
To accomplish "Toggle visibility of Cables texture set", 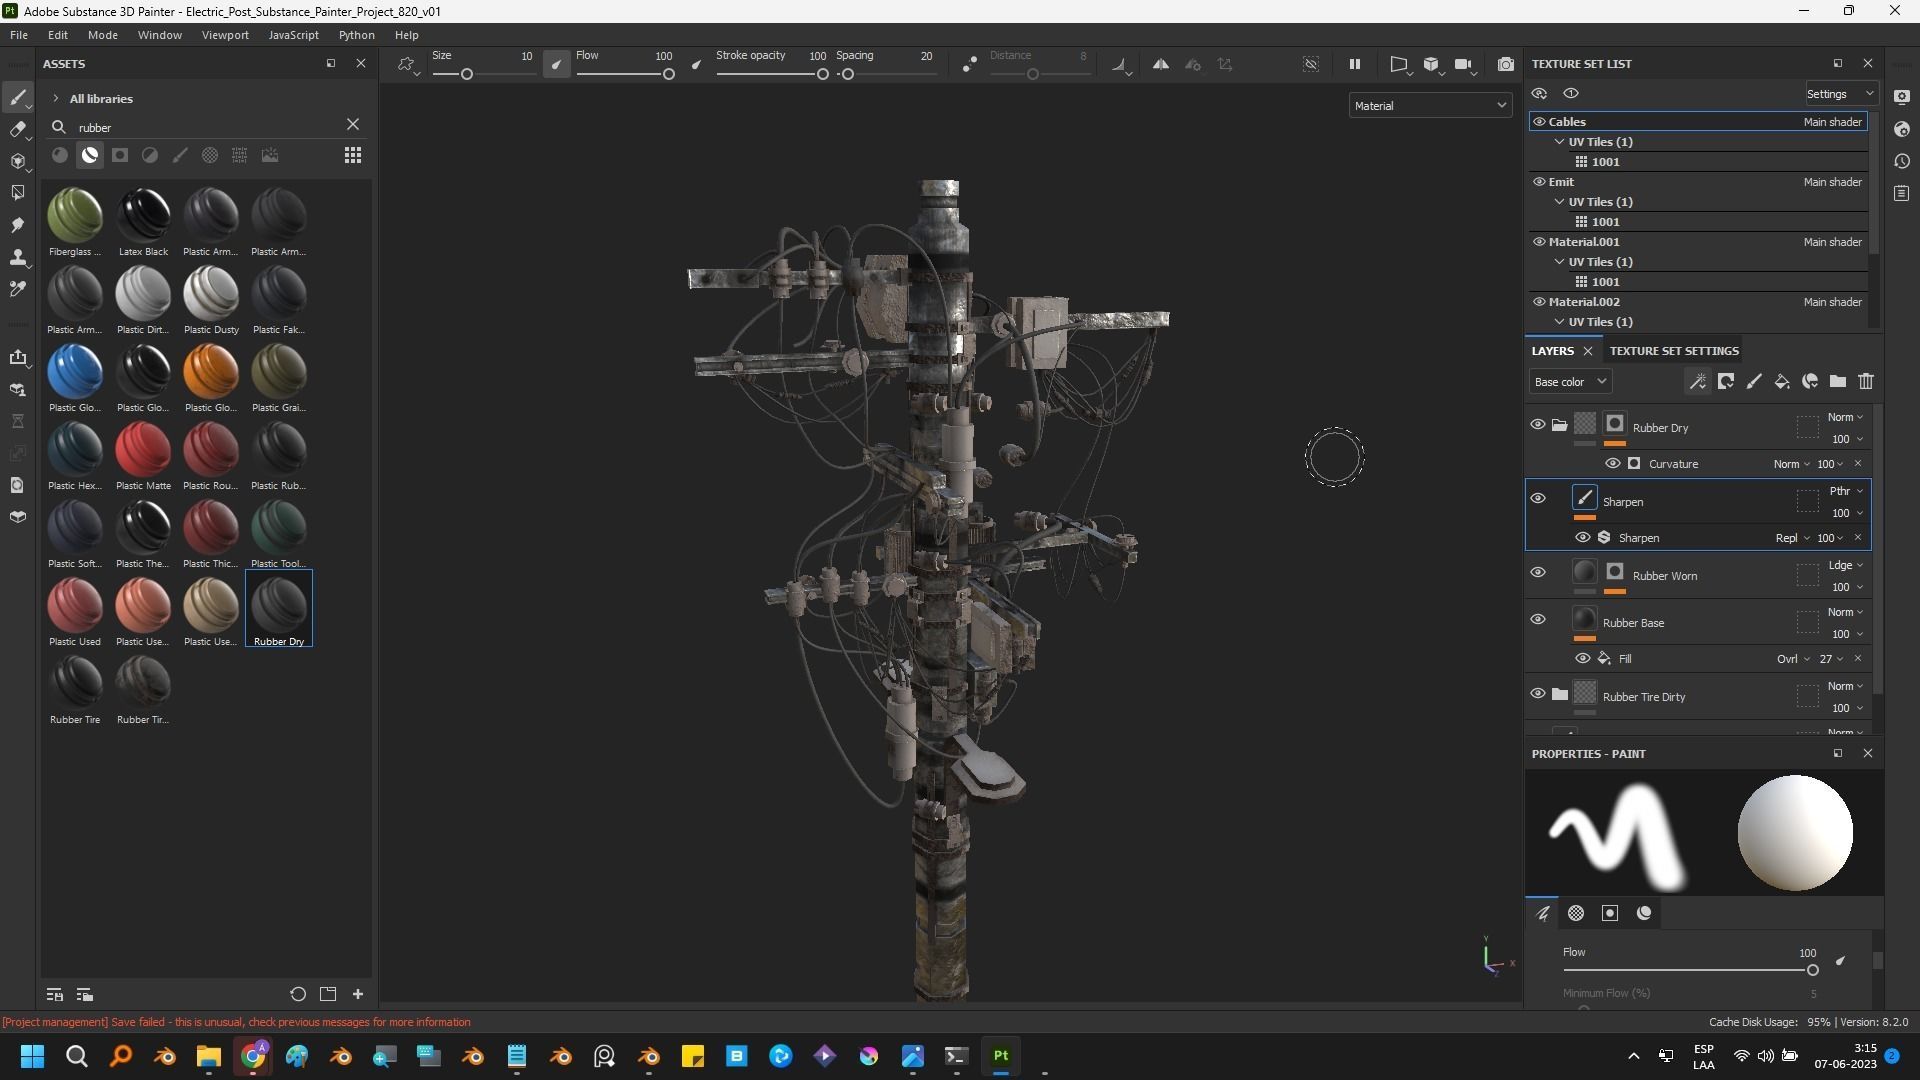I will [x=1539, y=122].
